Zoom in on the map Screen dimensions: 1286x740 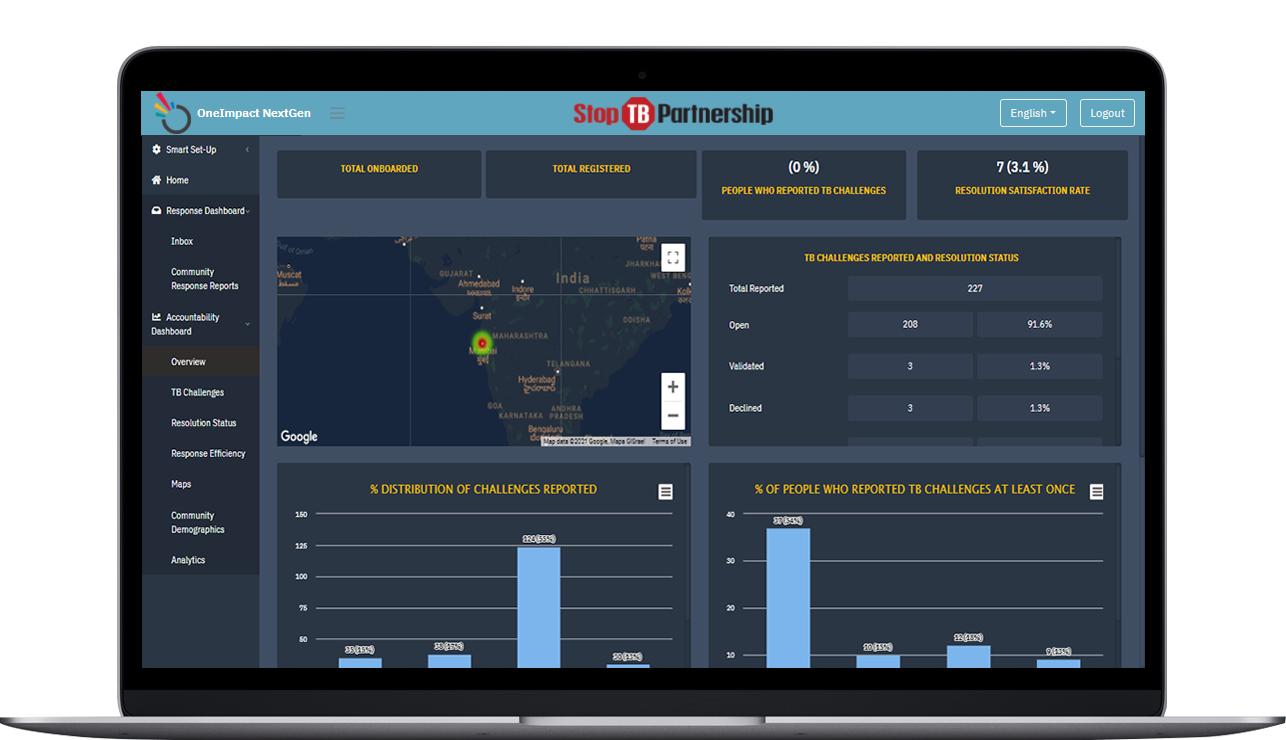[x=673, y=387]
